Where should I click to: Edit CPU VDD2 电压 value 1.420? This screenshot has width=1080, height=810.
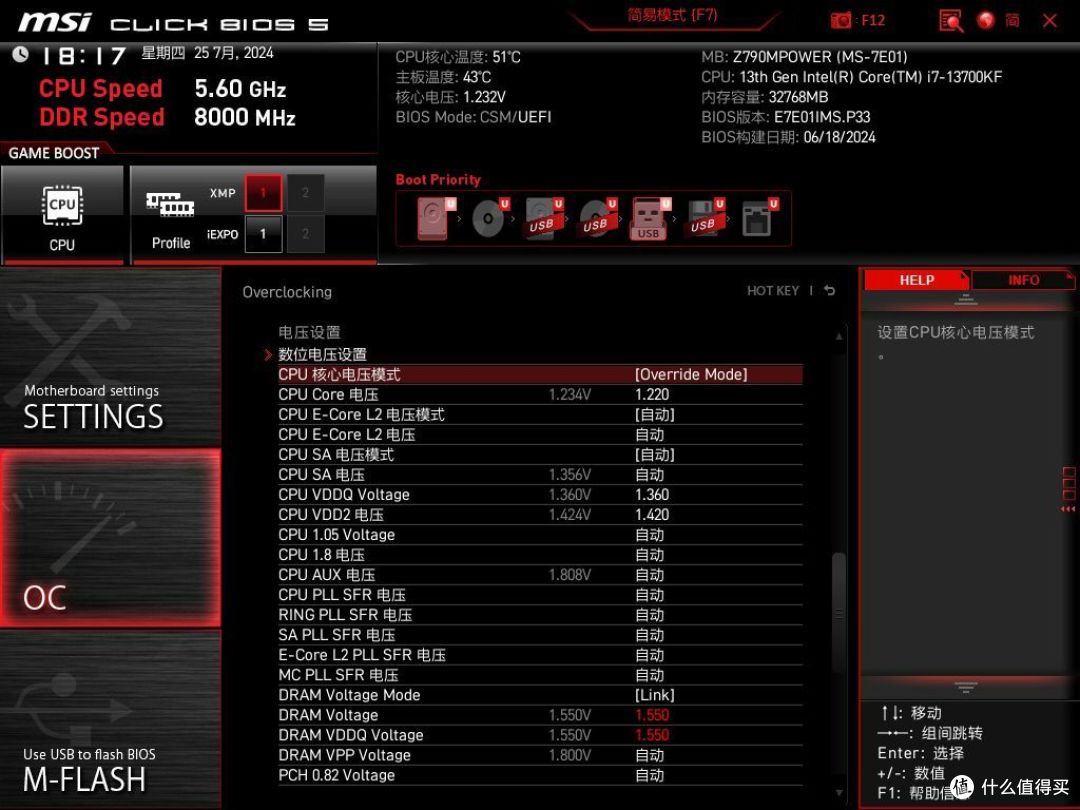[x=652, y=515]
